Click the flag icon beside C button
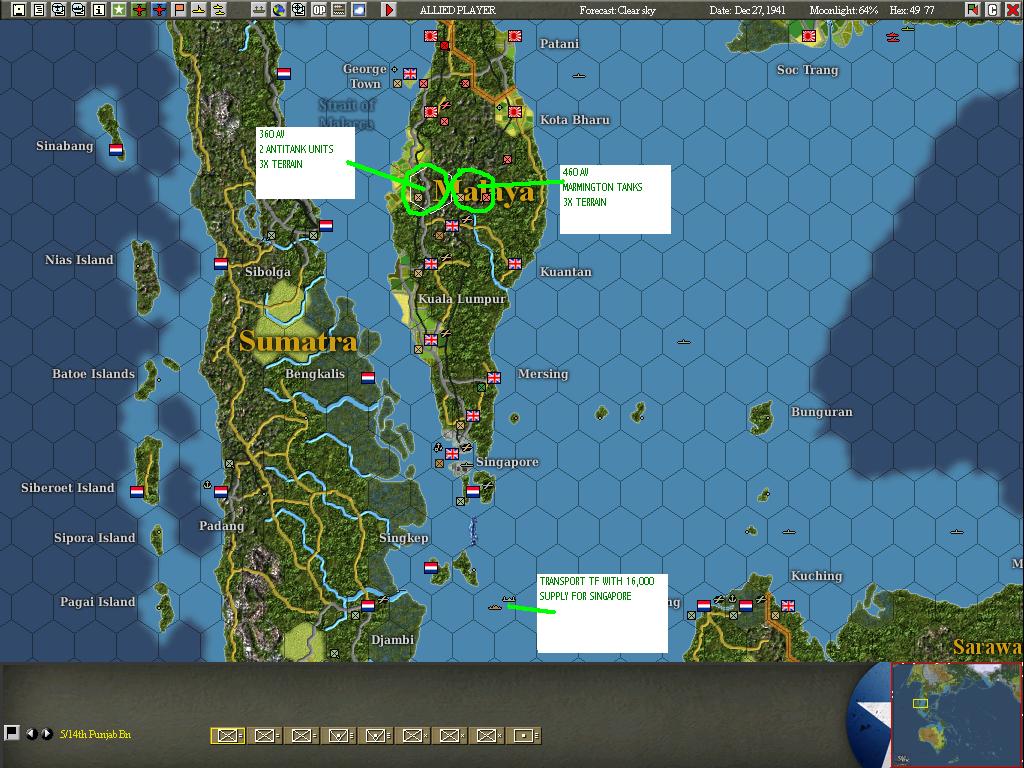Screen dimensions: 1024x768 point(972,10)
